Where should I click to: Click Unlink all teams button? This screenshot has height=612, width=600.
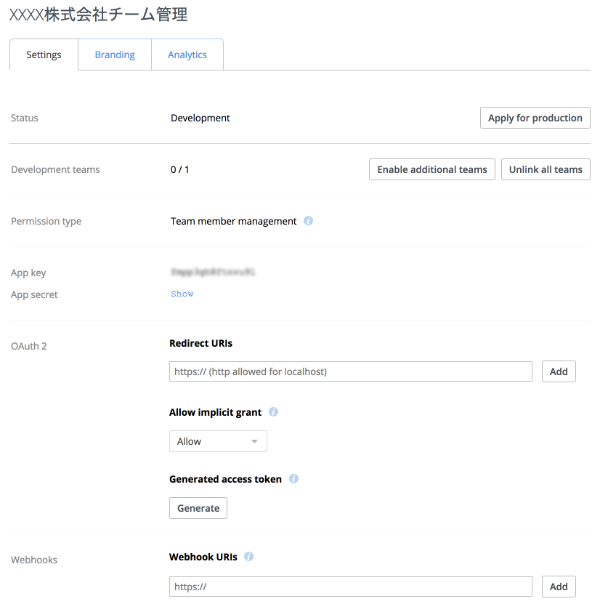click(545, 170)
